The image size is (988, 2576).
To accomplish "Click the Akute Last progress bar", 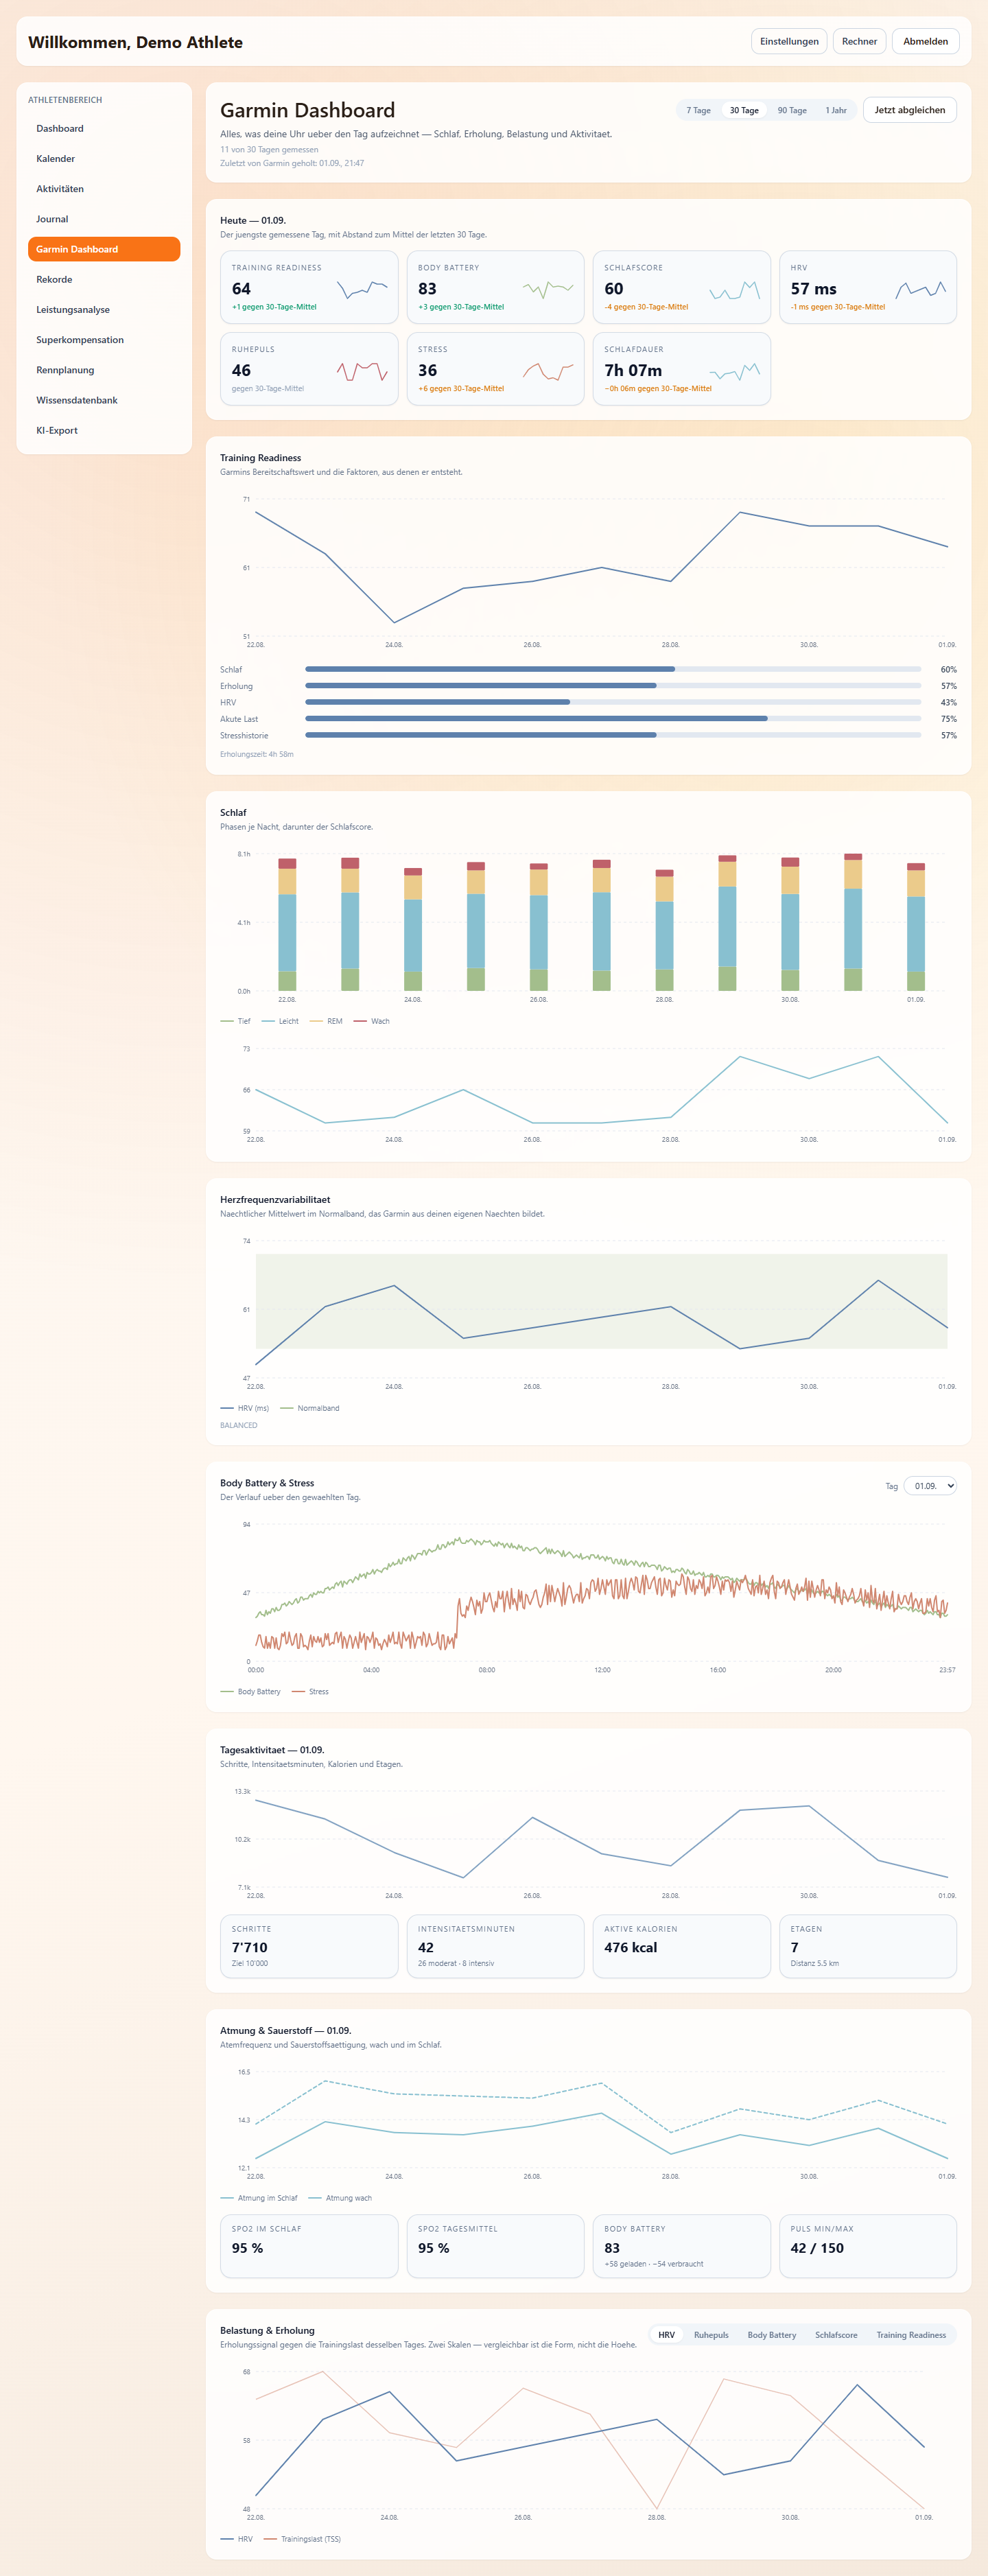I will pyautogui.click(x=613, y=719).
